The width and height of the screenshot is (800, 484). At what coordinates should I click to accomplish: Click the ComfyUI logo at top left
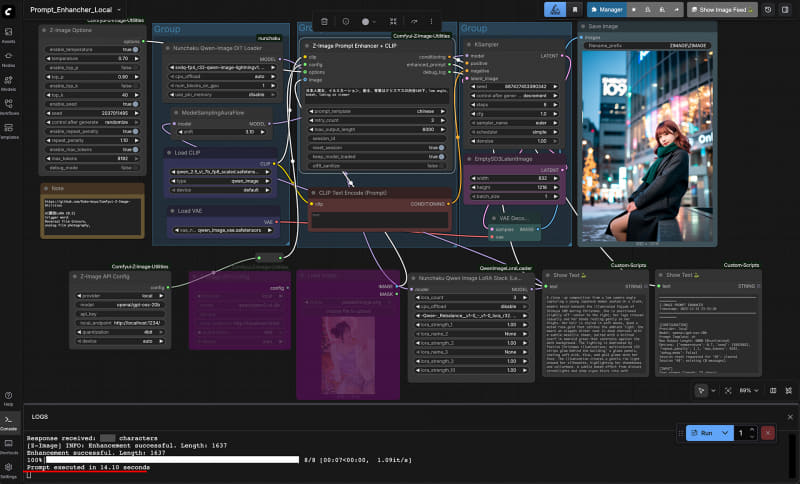tap(9, 10)
